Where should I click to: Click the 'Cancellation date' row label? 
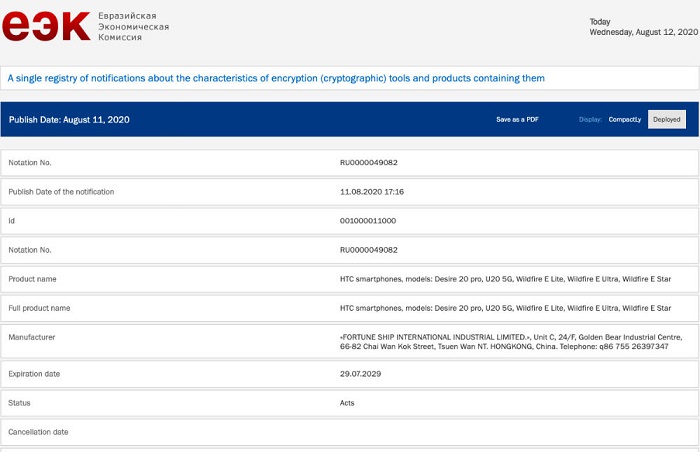pos(38,432)
